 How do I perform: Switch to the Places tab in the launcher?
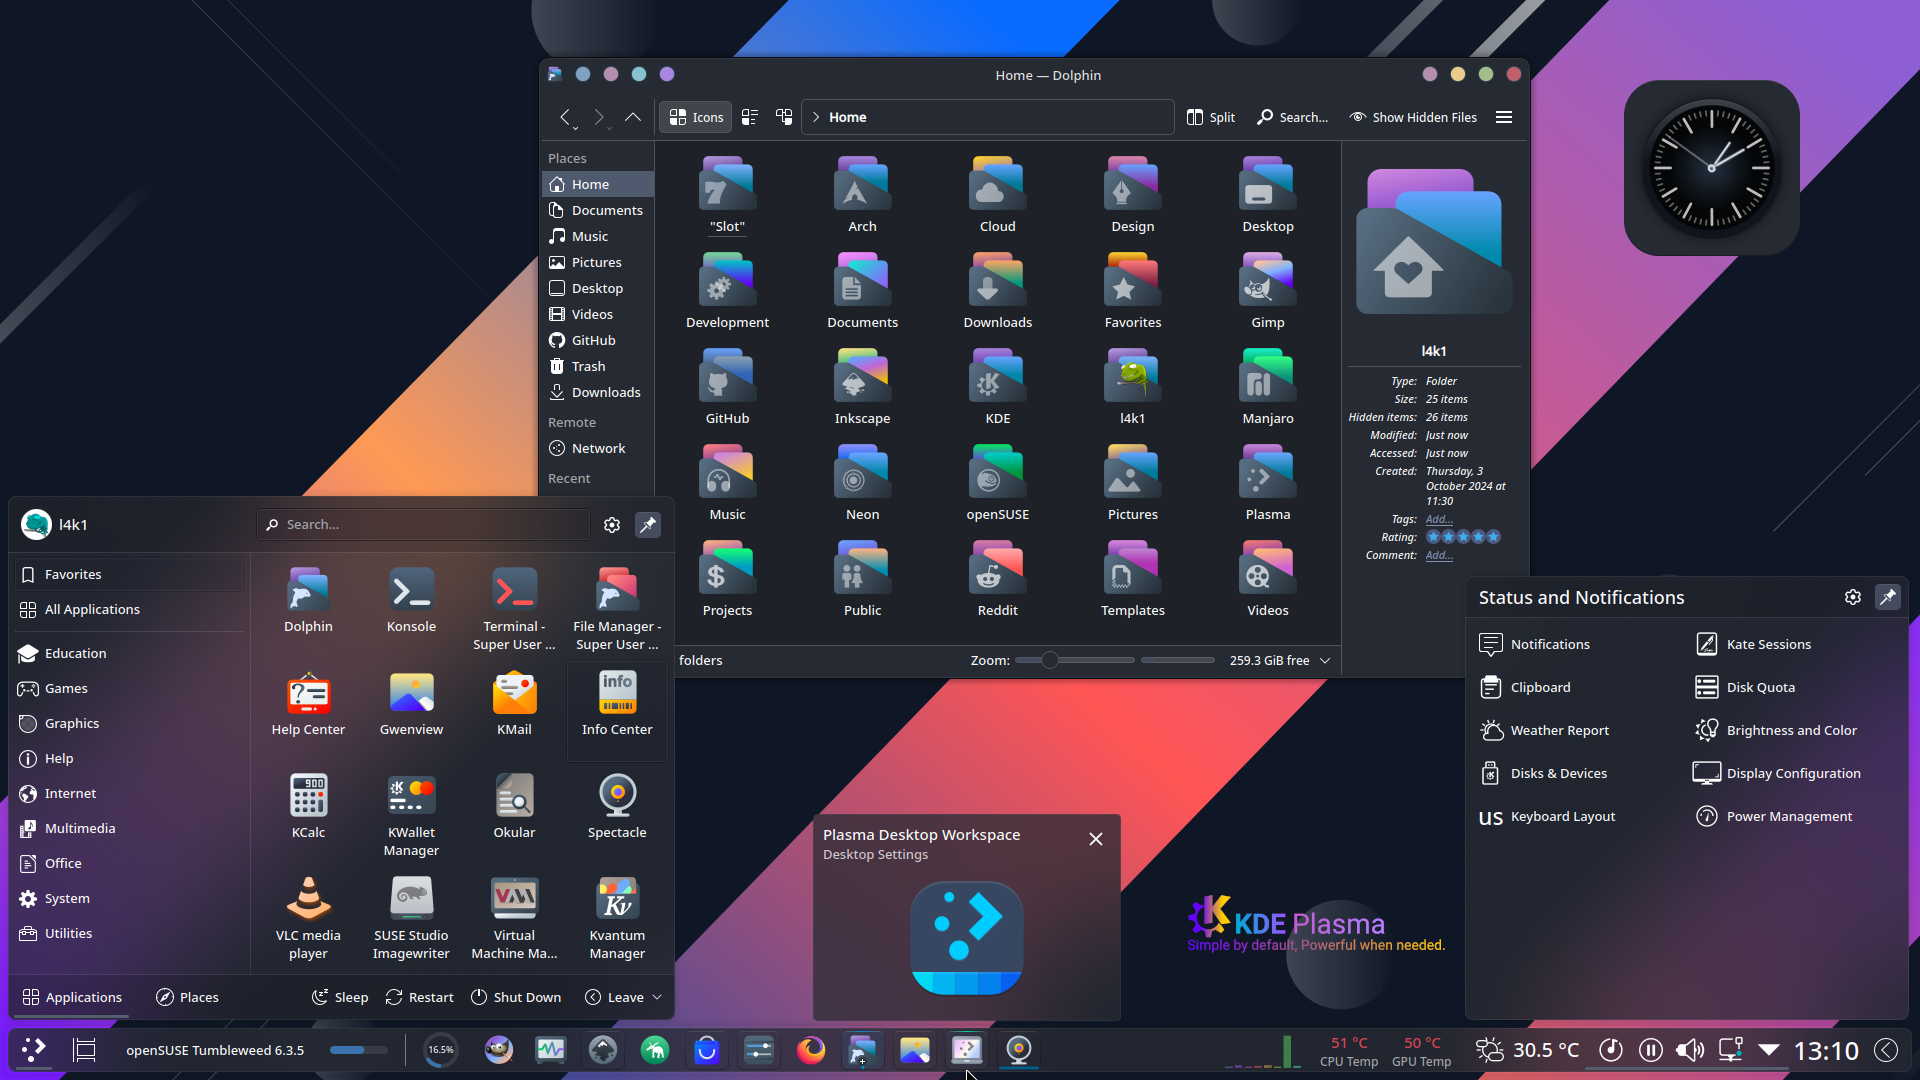(186, 997)
